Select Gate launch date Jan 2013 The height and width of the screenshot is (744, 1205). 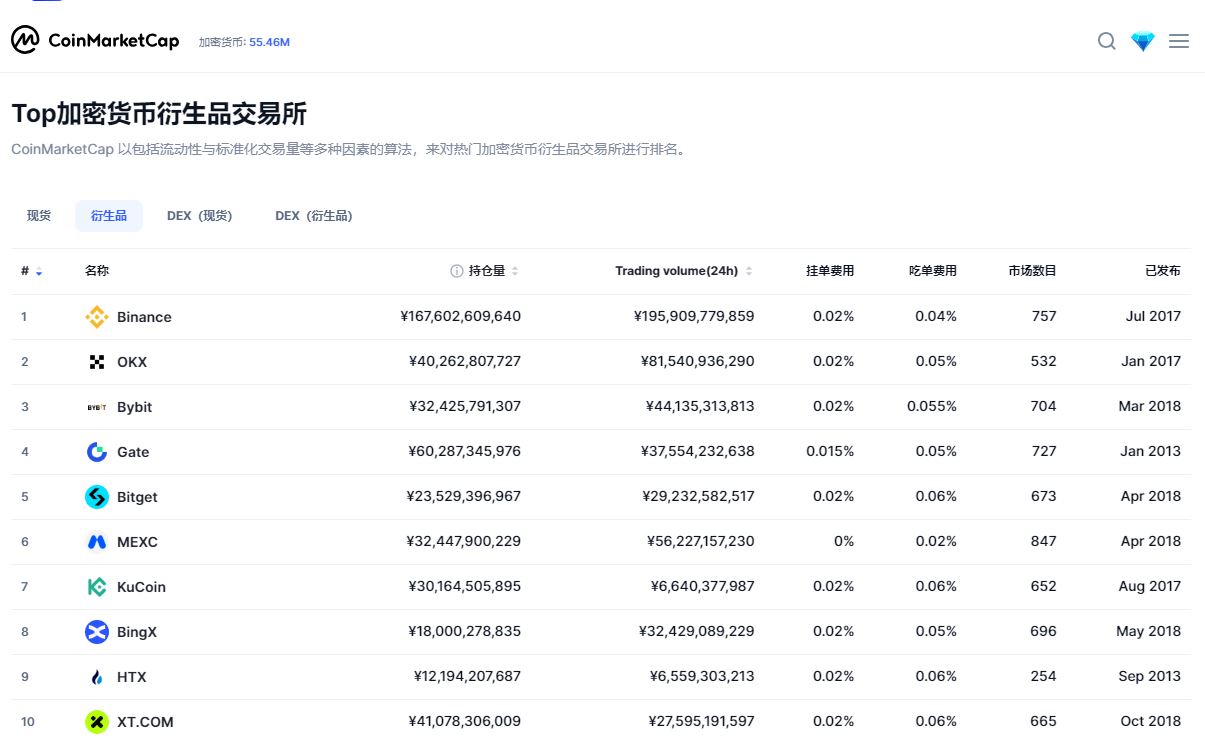click(1151, 451)
